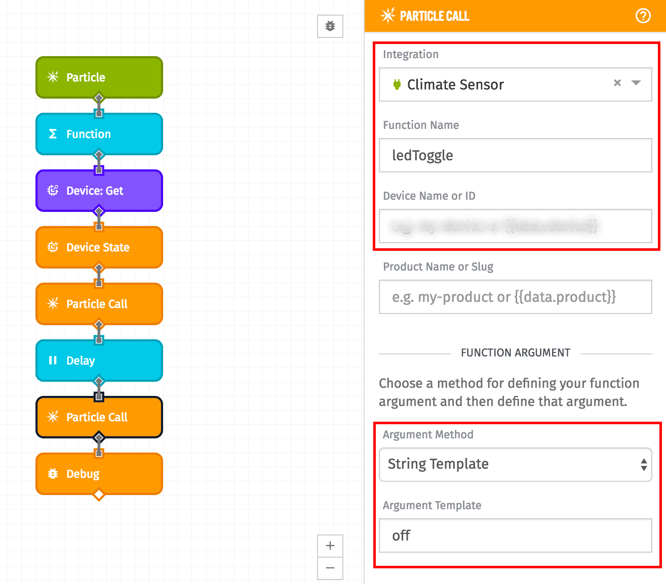The width and height of the screenshot is (666, 584).
Task: Select the Debug node
Action: [x=99, y=474]
